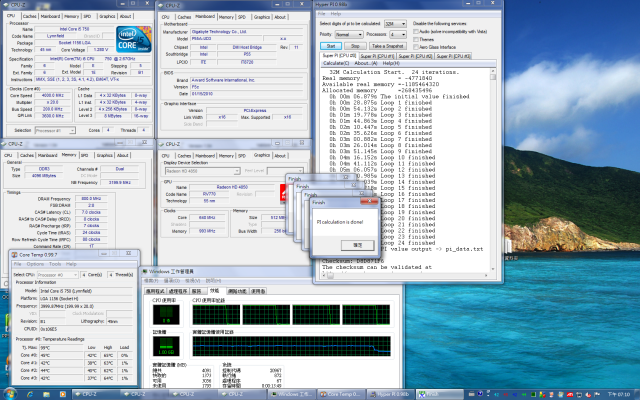Image resolution: width=640 pixels, height=400 pixels.
Task: Click the 'Checksum' line in Super PI output
Action: pyautogui.click(x=353, y=261)
